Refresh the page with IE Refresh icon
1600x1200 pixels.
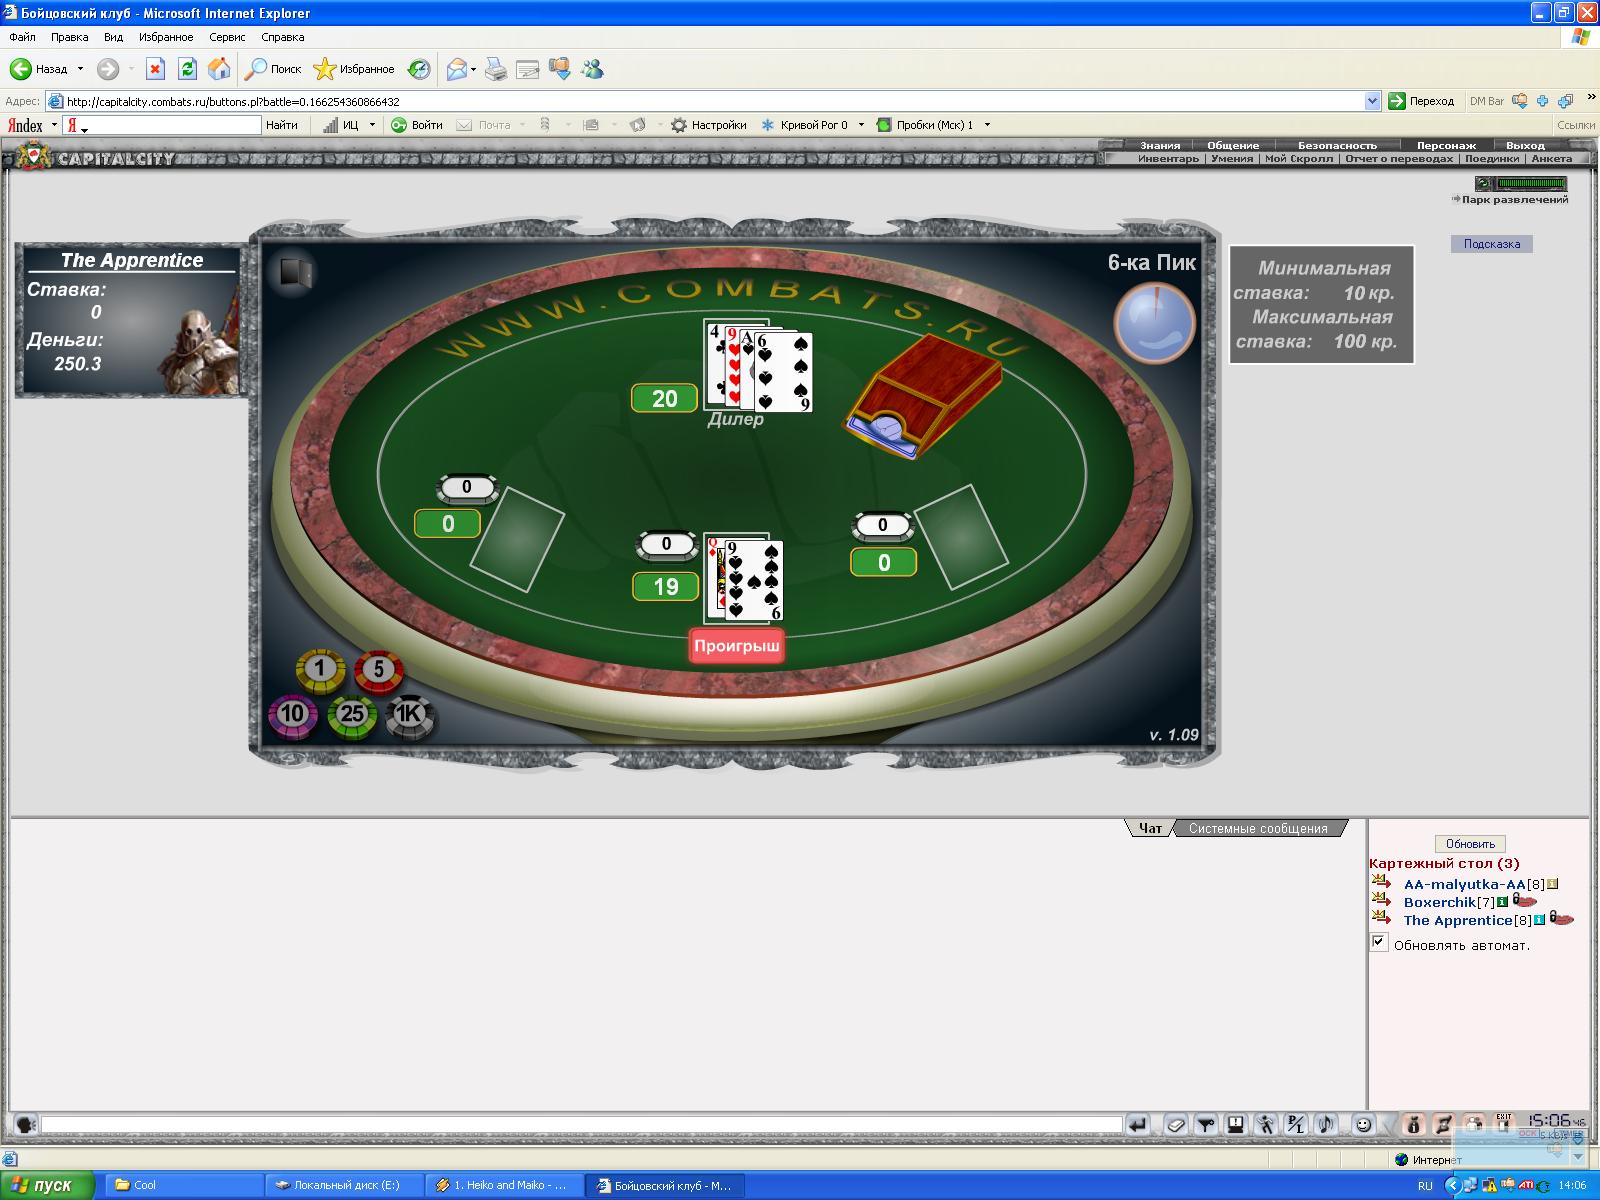[187, 69]
